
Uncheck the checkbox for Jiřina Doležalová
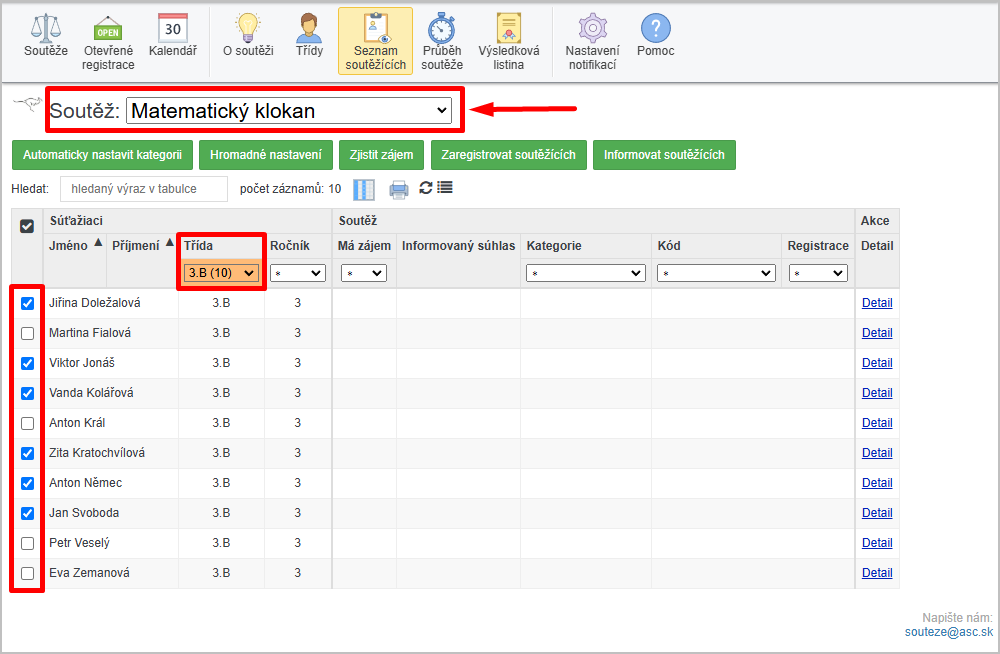[x=28, y=303]
